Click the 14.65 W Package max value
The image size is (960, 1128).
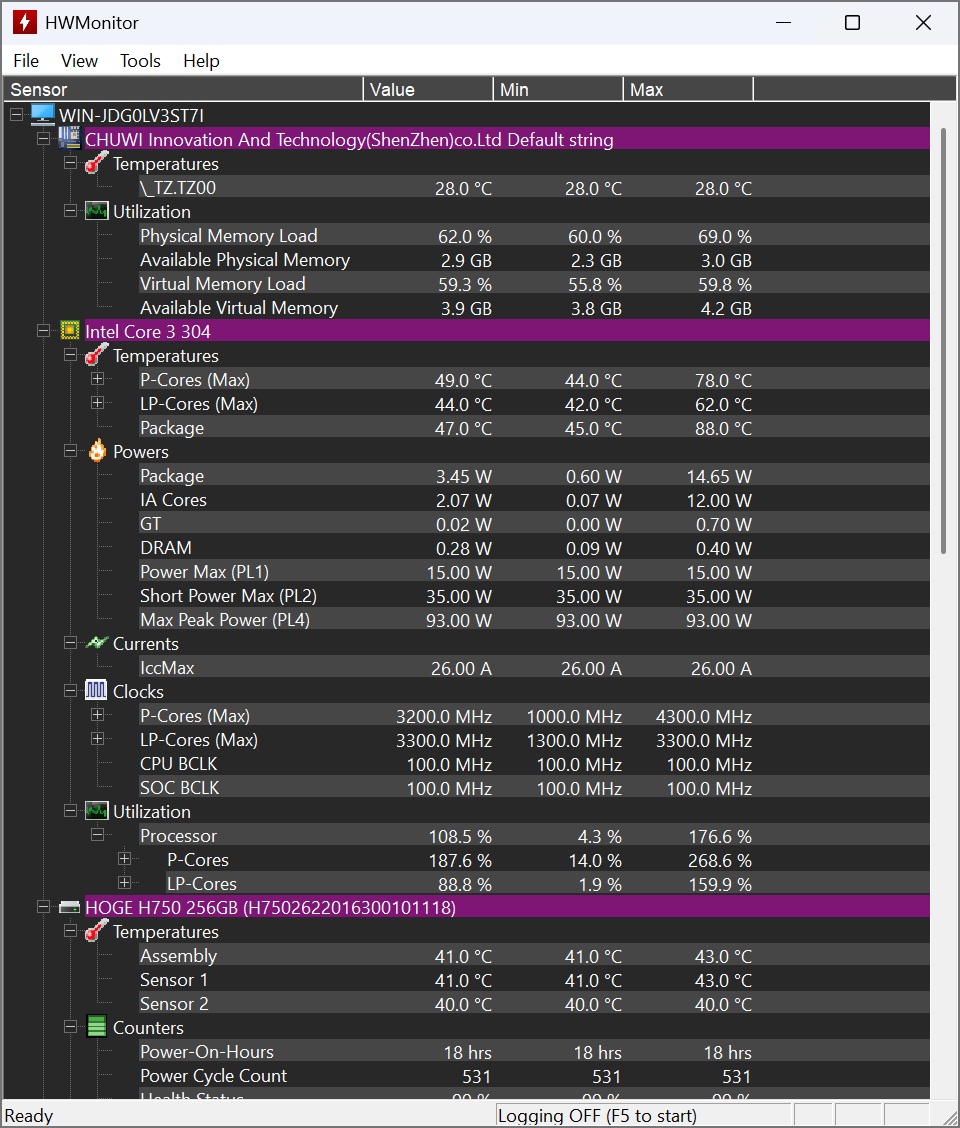719,476
